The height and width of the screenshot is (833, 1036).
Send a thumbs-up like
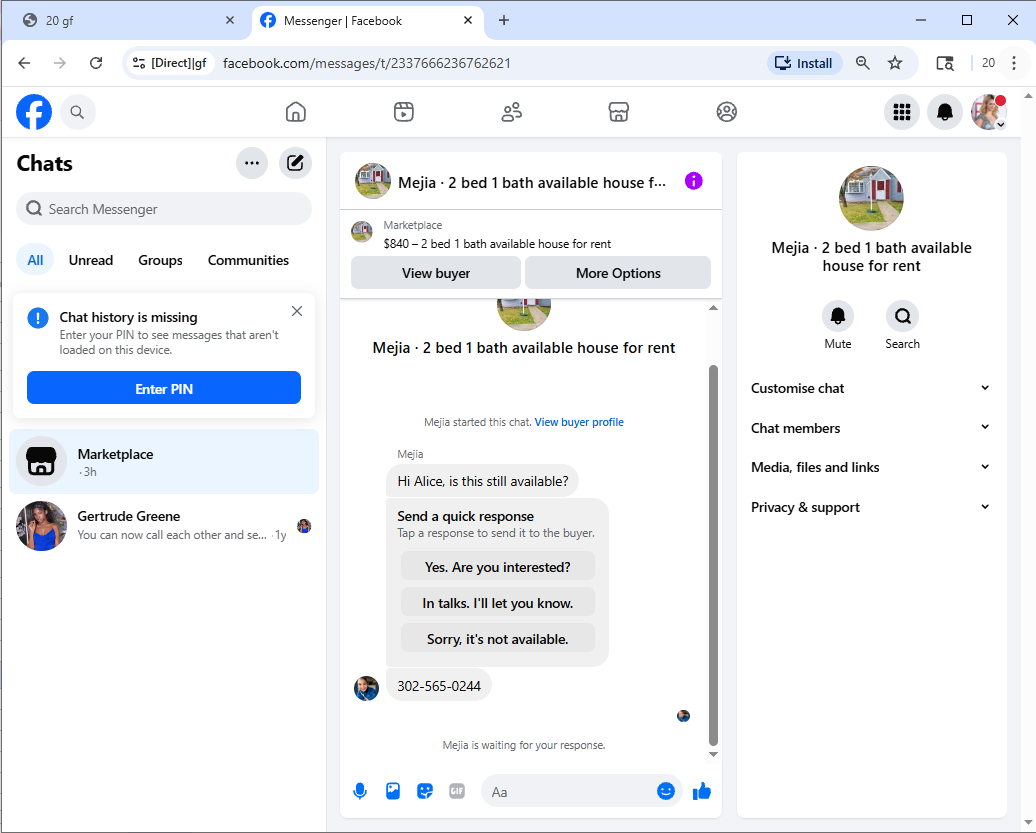click(x=701, y=791)
